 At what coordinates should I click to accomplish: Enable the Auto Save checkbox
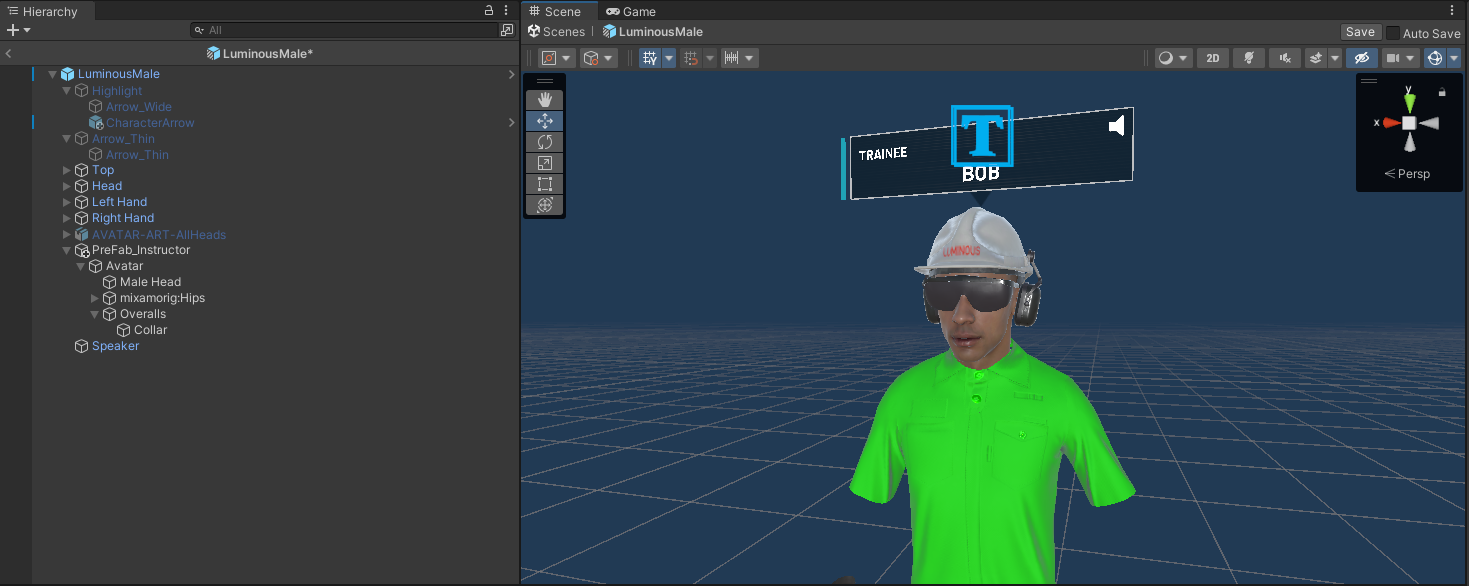pyautogui.click(x=1393, y=33)
